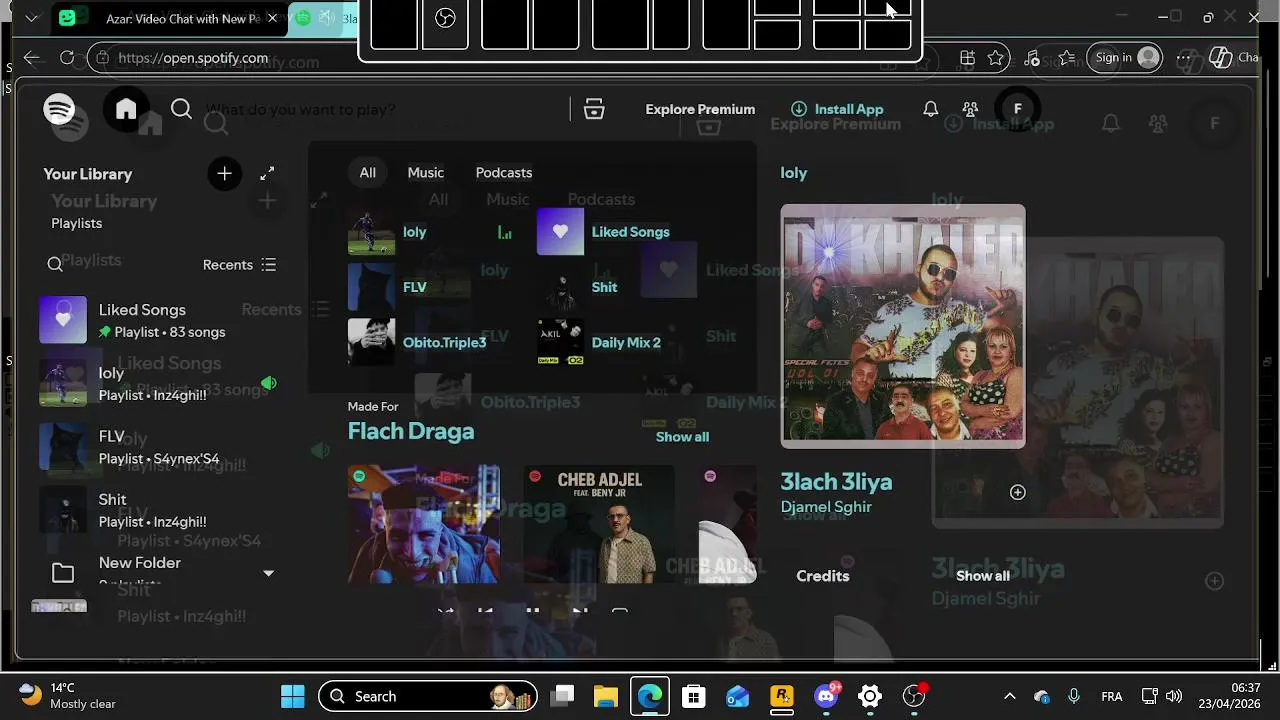Screen dimensions: 1280x720
Task: Open Discord from the taskbar
Action: (x=826, y=696)
